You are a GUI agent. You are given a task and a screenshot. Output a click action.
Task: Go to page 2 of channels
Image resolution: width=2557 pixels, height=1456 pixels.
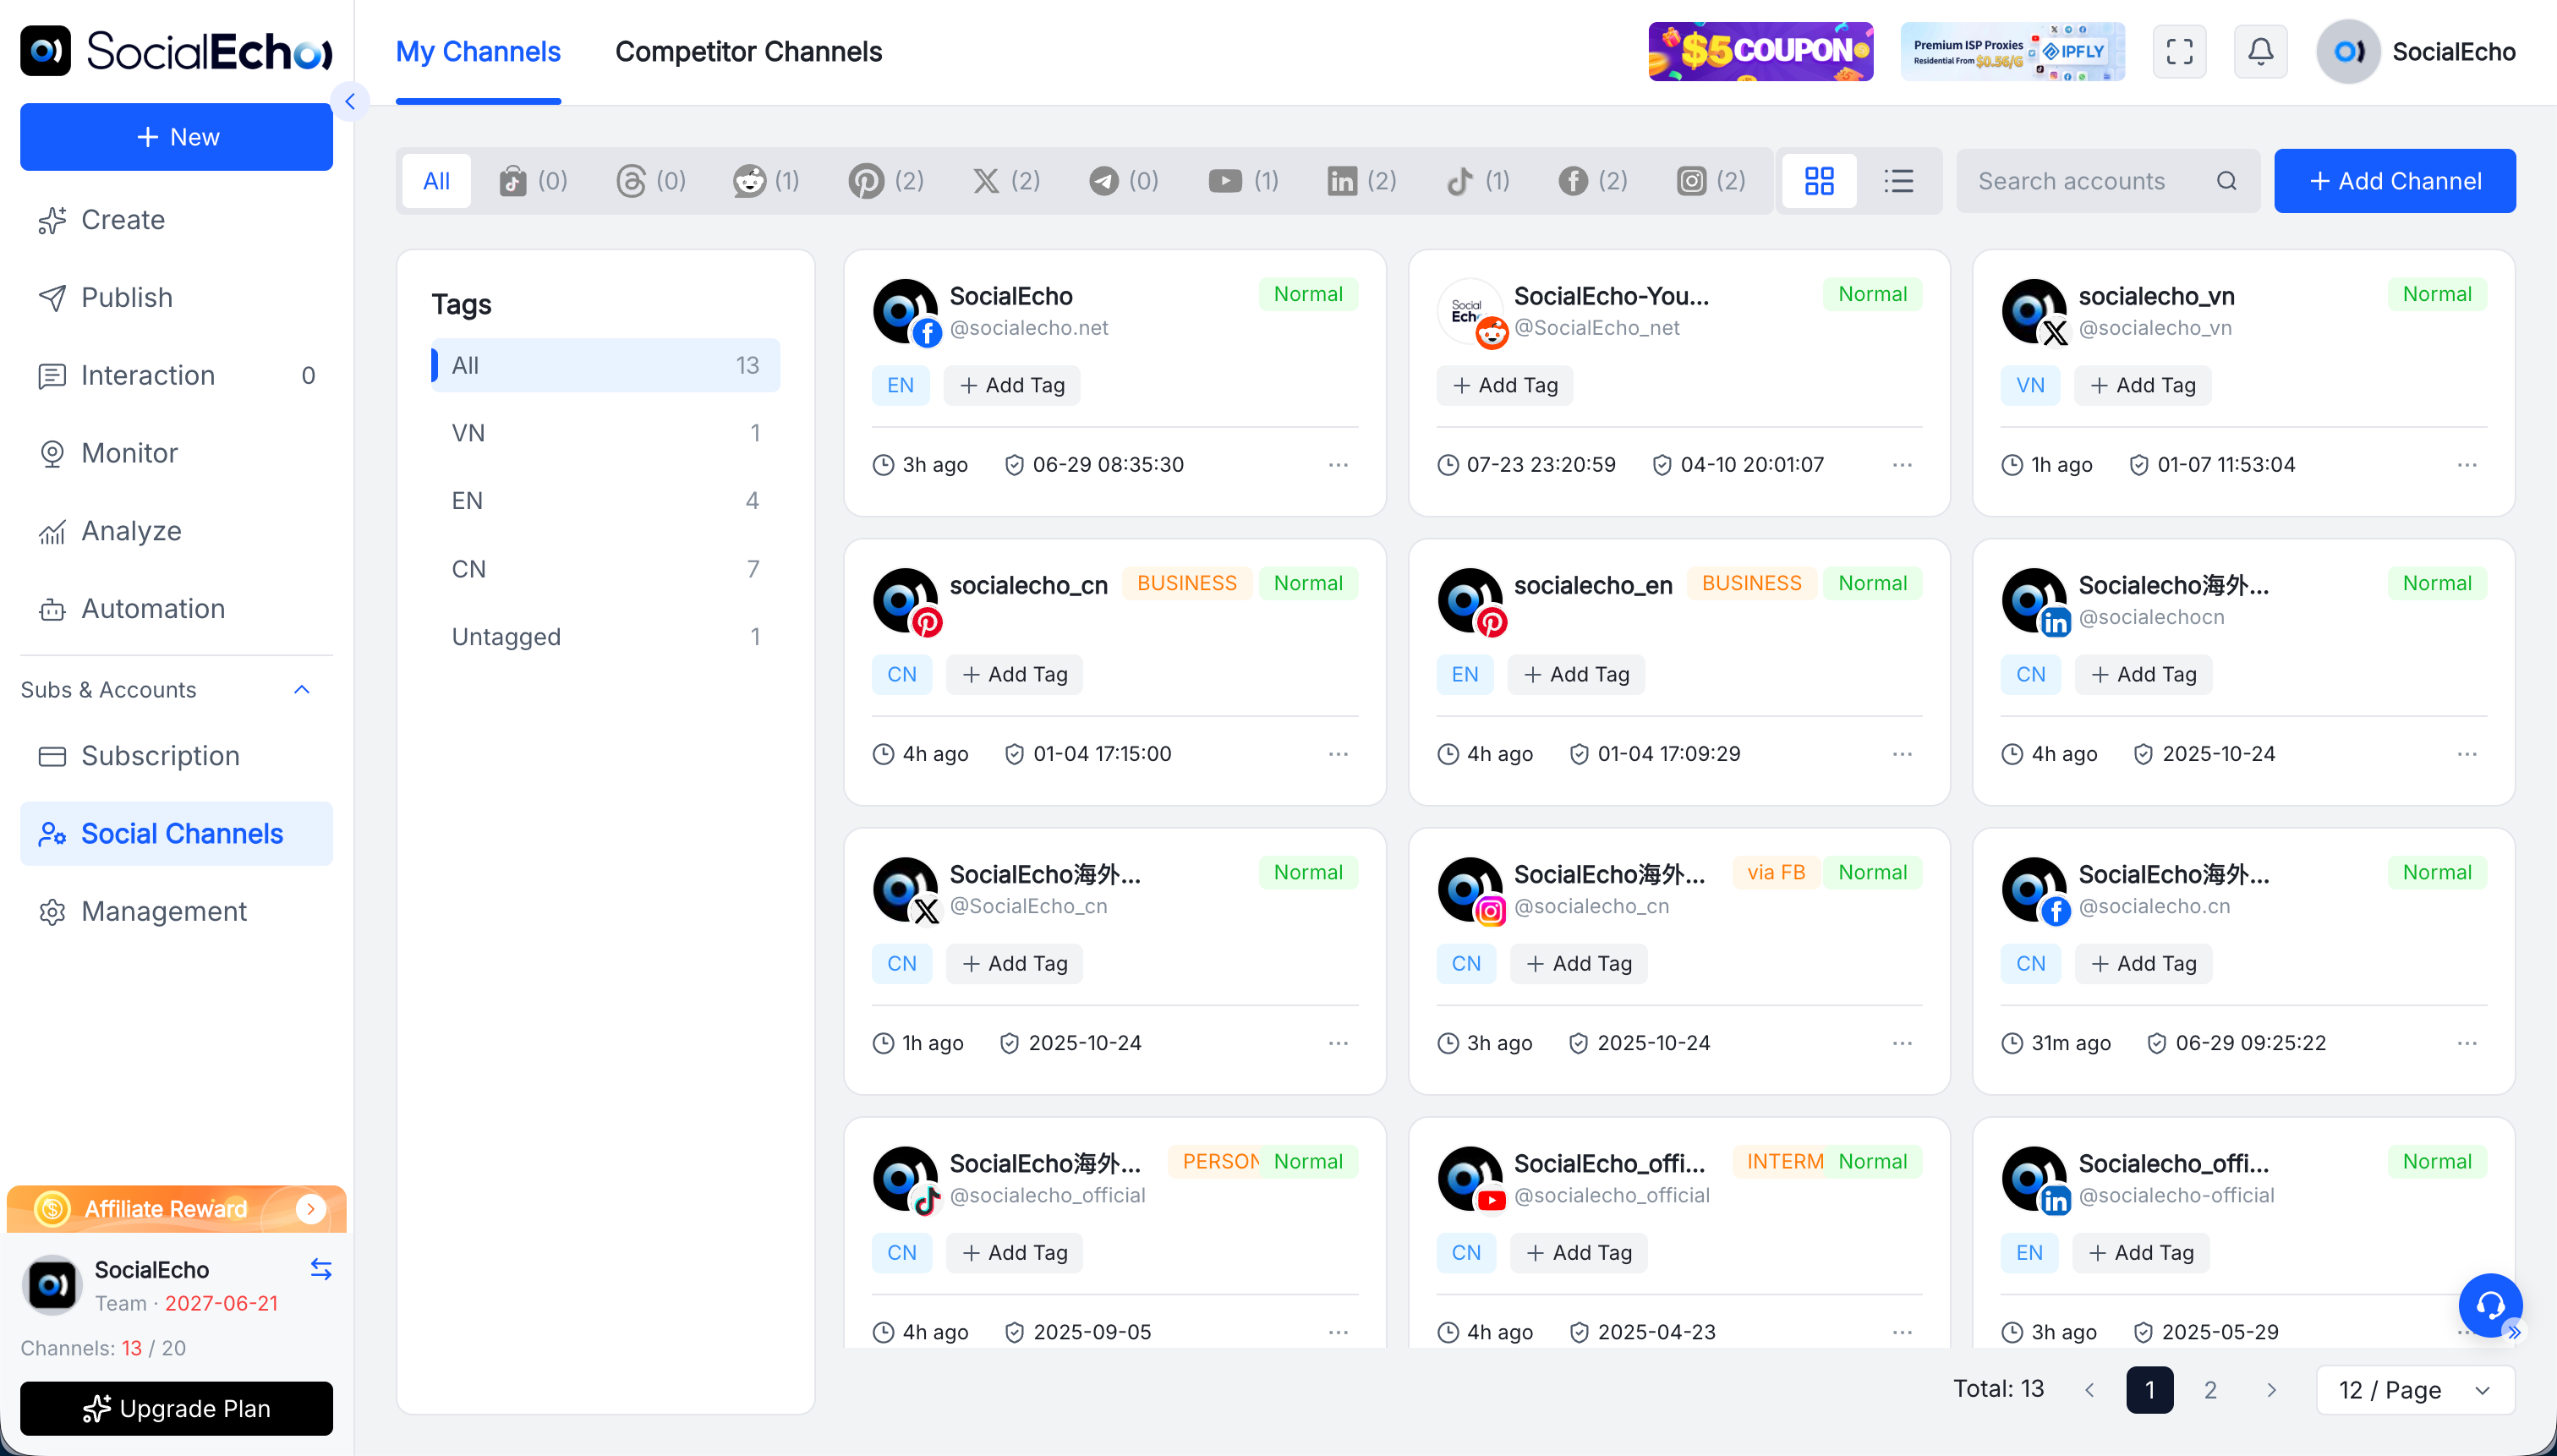click(2210, 1390)
